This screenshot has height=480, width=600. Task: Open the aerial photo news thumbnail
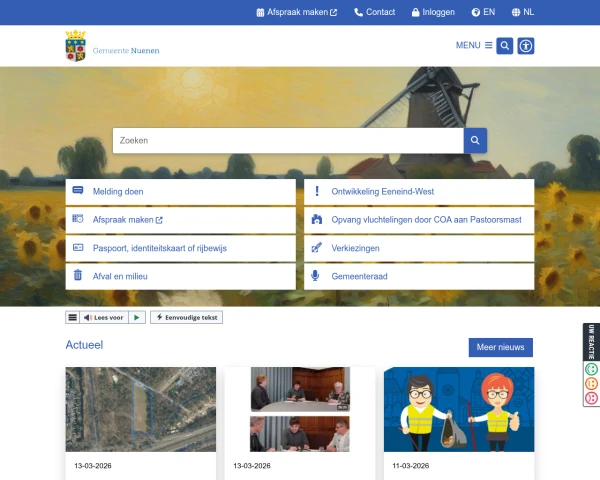click(140, 408)
